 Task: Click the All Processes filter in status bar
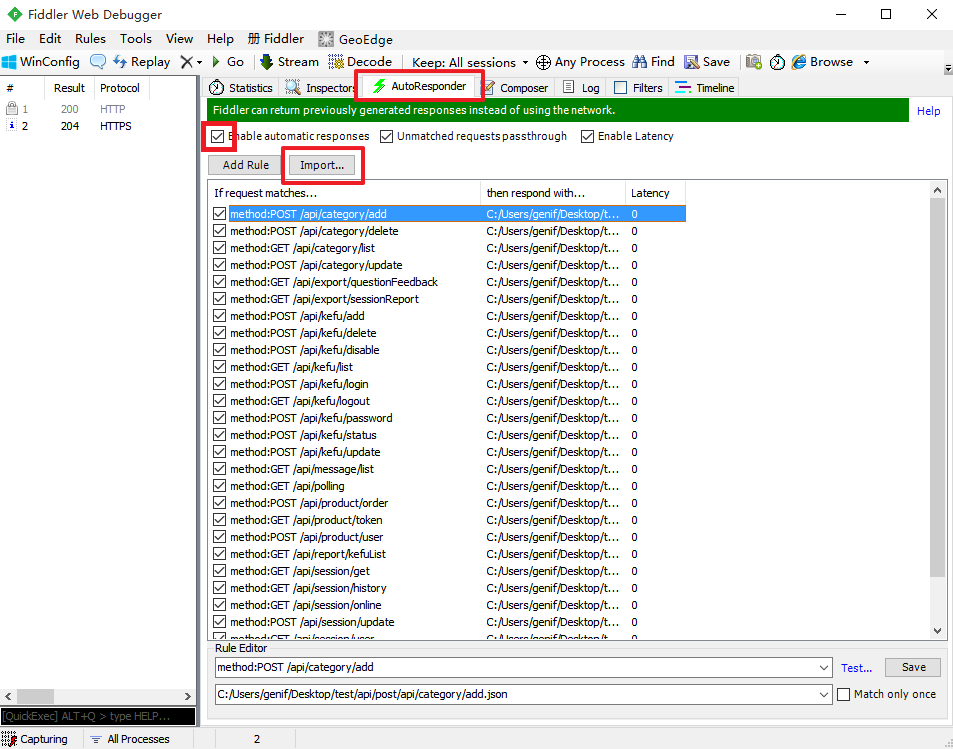pos(130,739)
